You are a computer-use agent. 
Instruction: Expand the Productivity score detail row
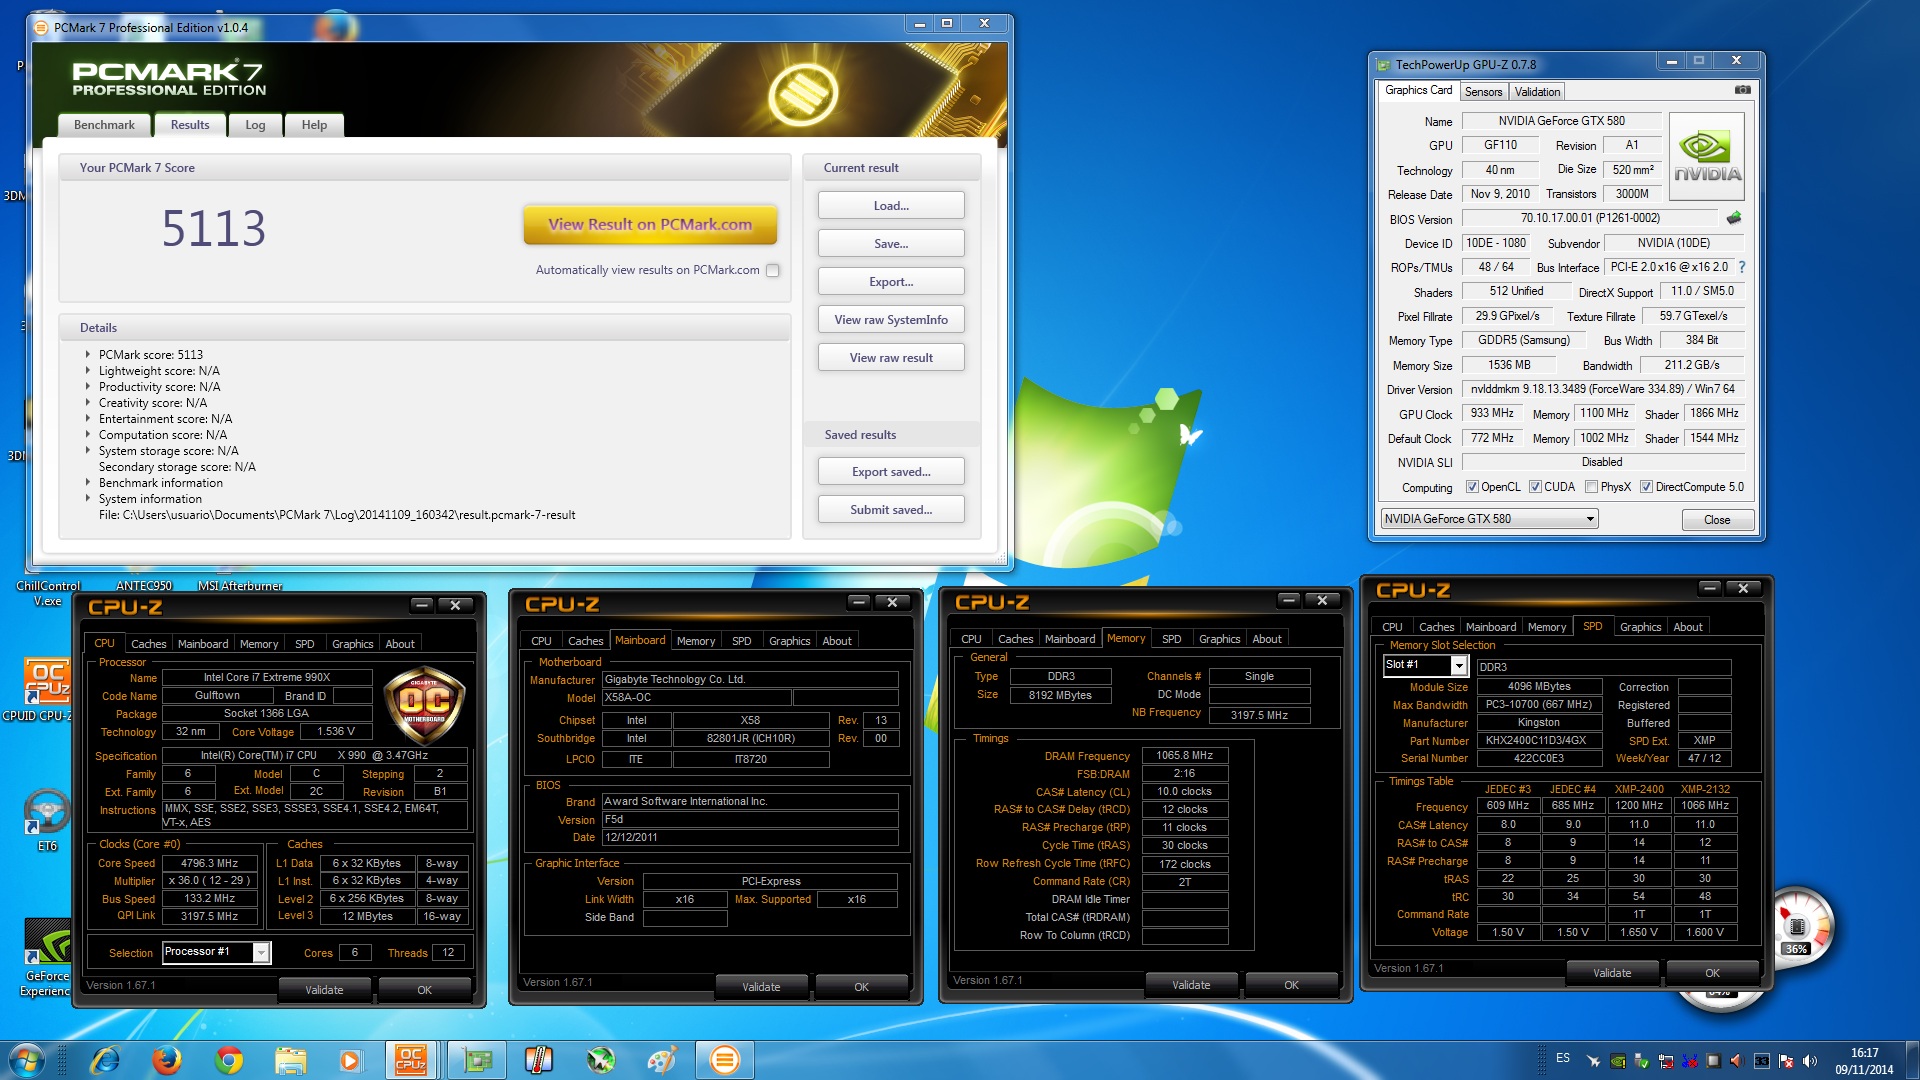(x=88, y=386)
